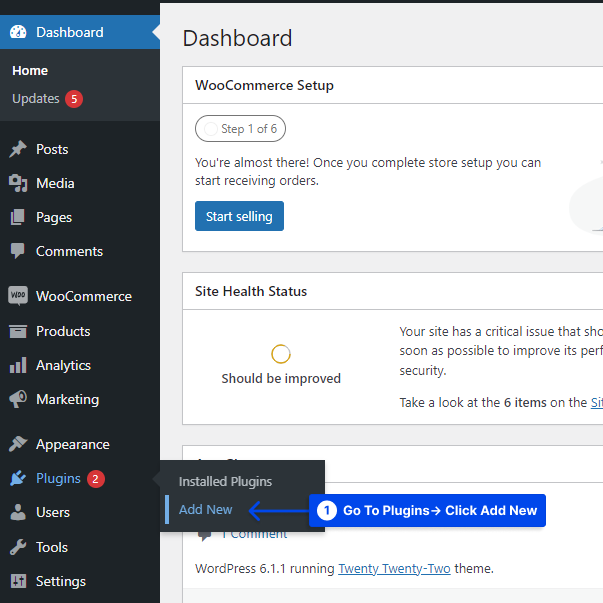This screenshot has height=603, width=603.
Task: Open the Tools menu label
Action: (x=52, y=547)
